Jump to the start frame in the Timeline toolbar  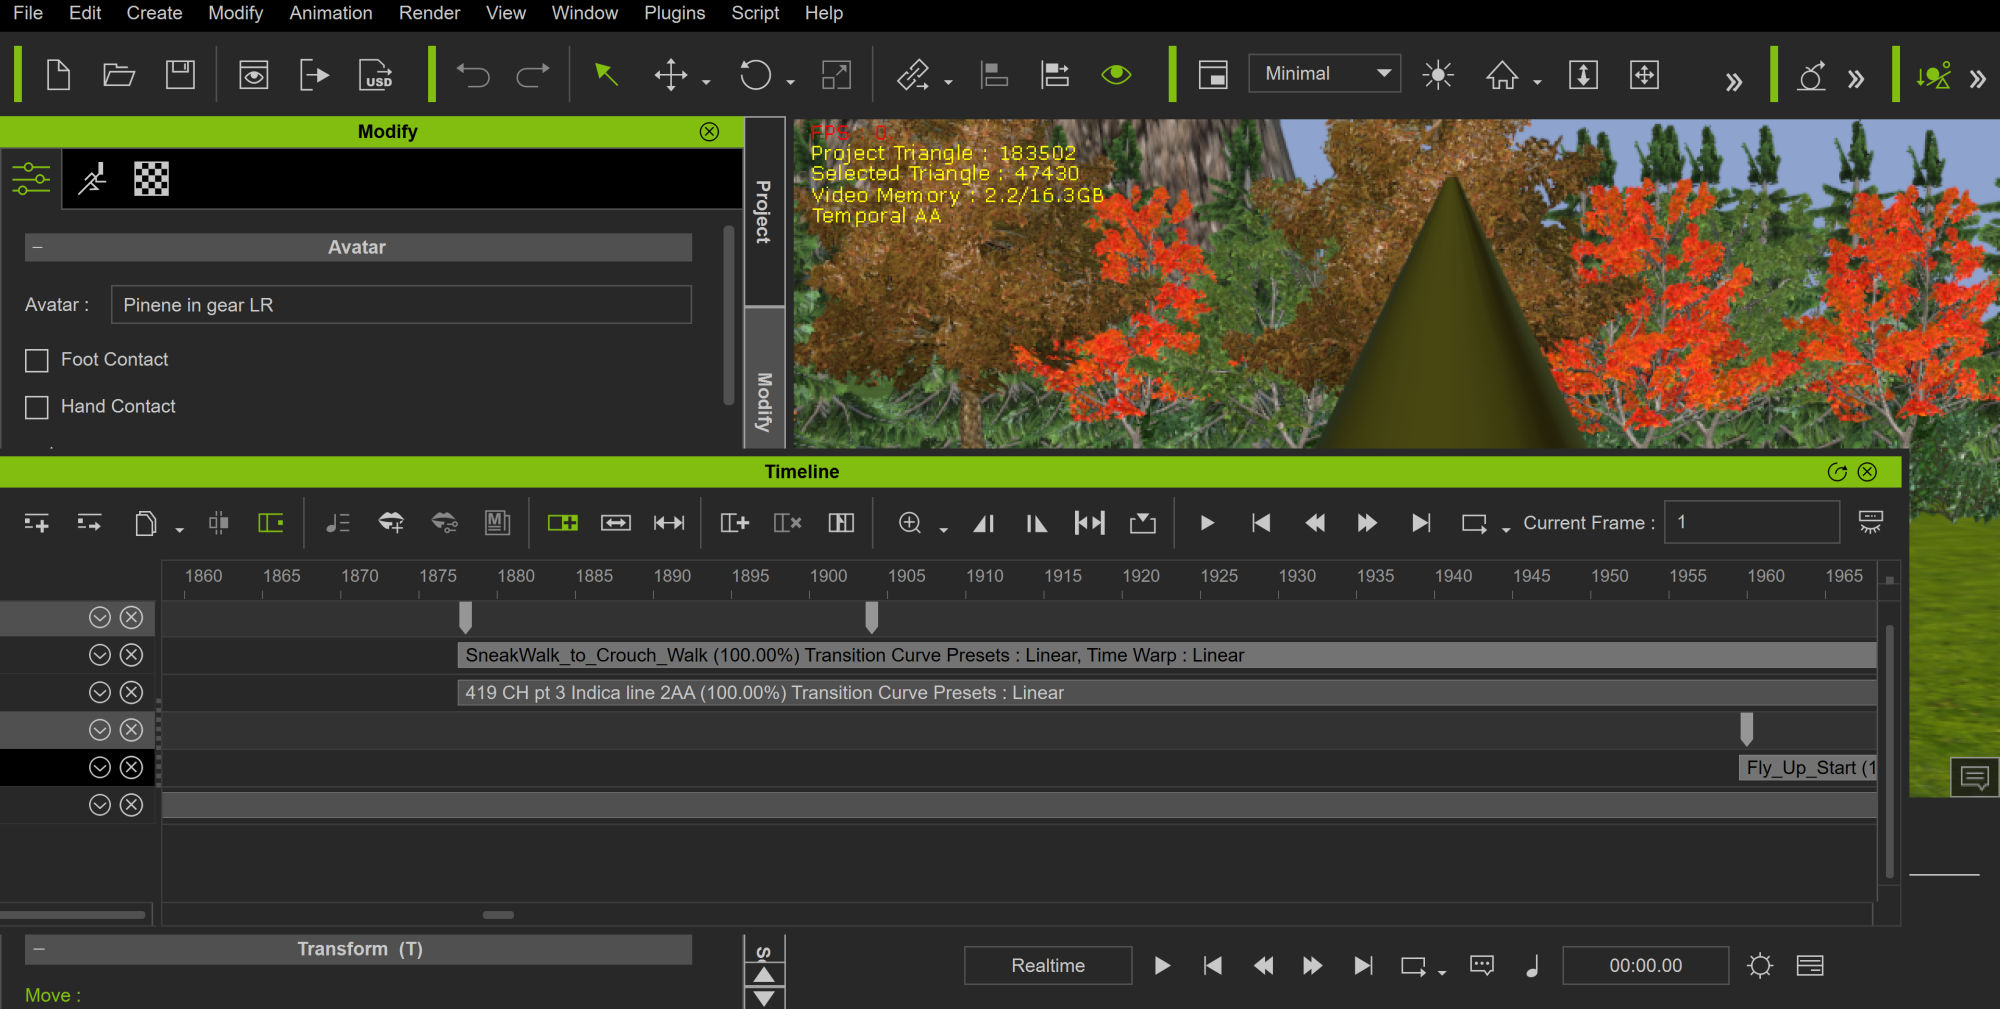pyautogui.click(x=1261, y=523)
